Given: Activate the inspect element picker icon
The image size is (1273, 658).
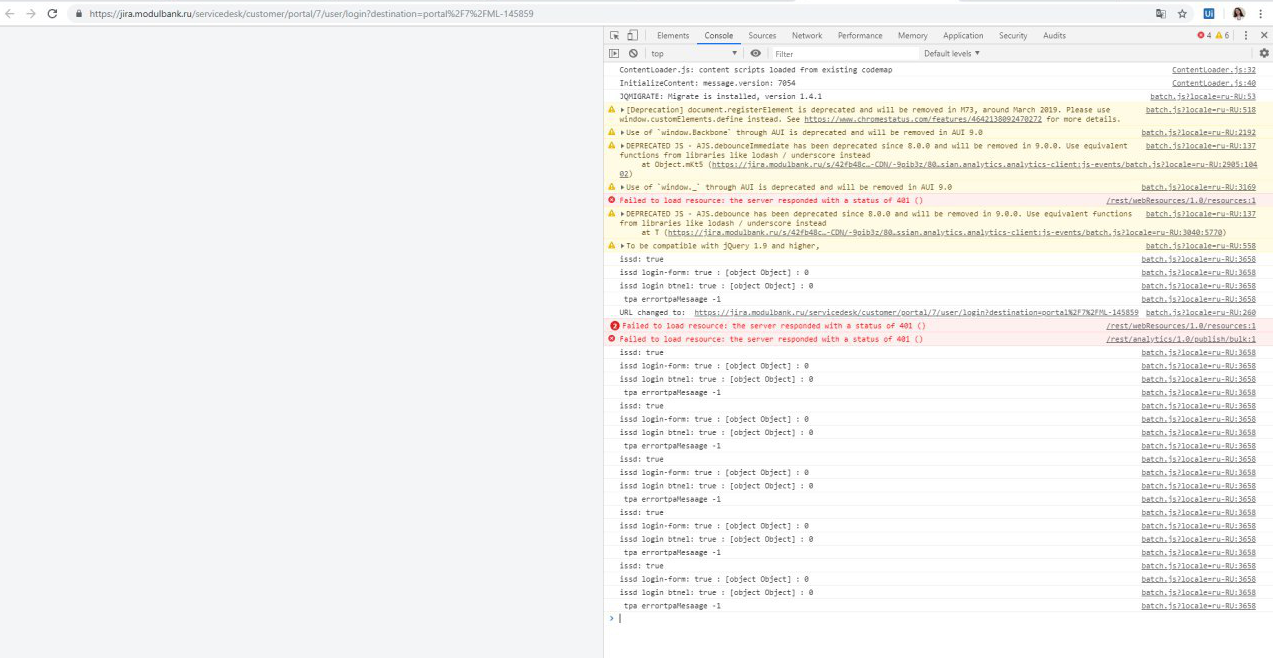Looking at the screenshot, I should (614, 35).
